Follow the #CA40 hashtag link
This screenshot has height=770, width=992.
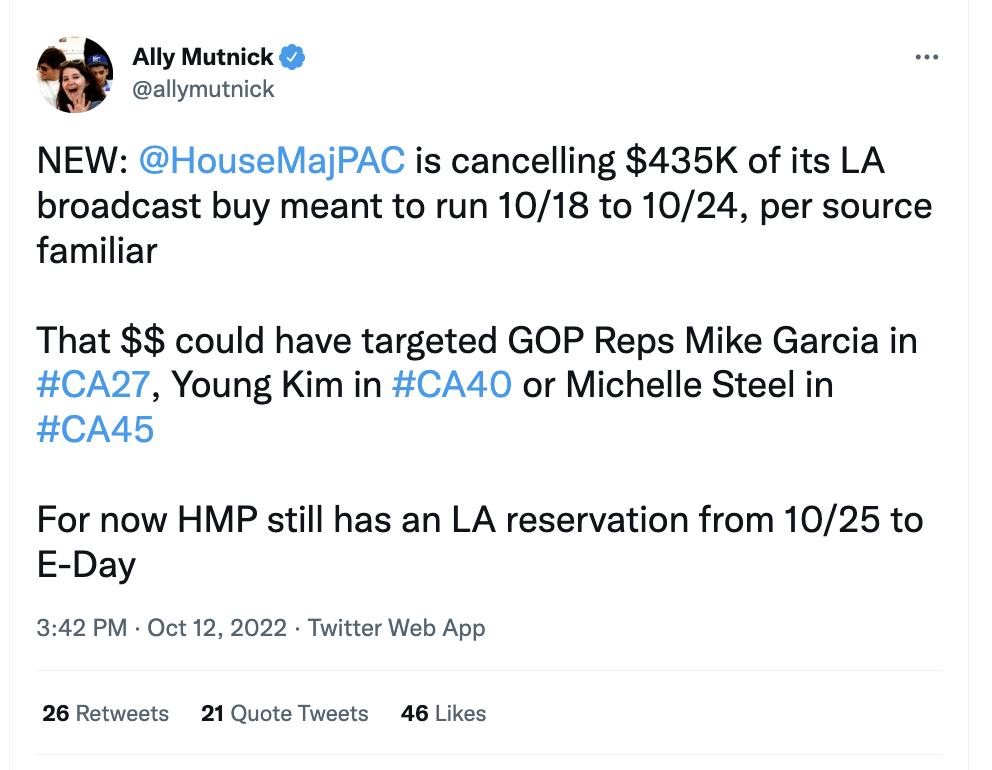click(x=452, y=385)
